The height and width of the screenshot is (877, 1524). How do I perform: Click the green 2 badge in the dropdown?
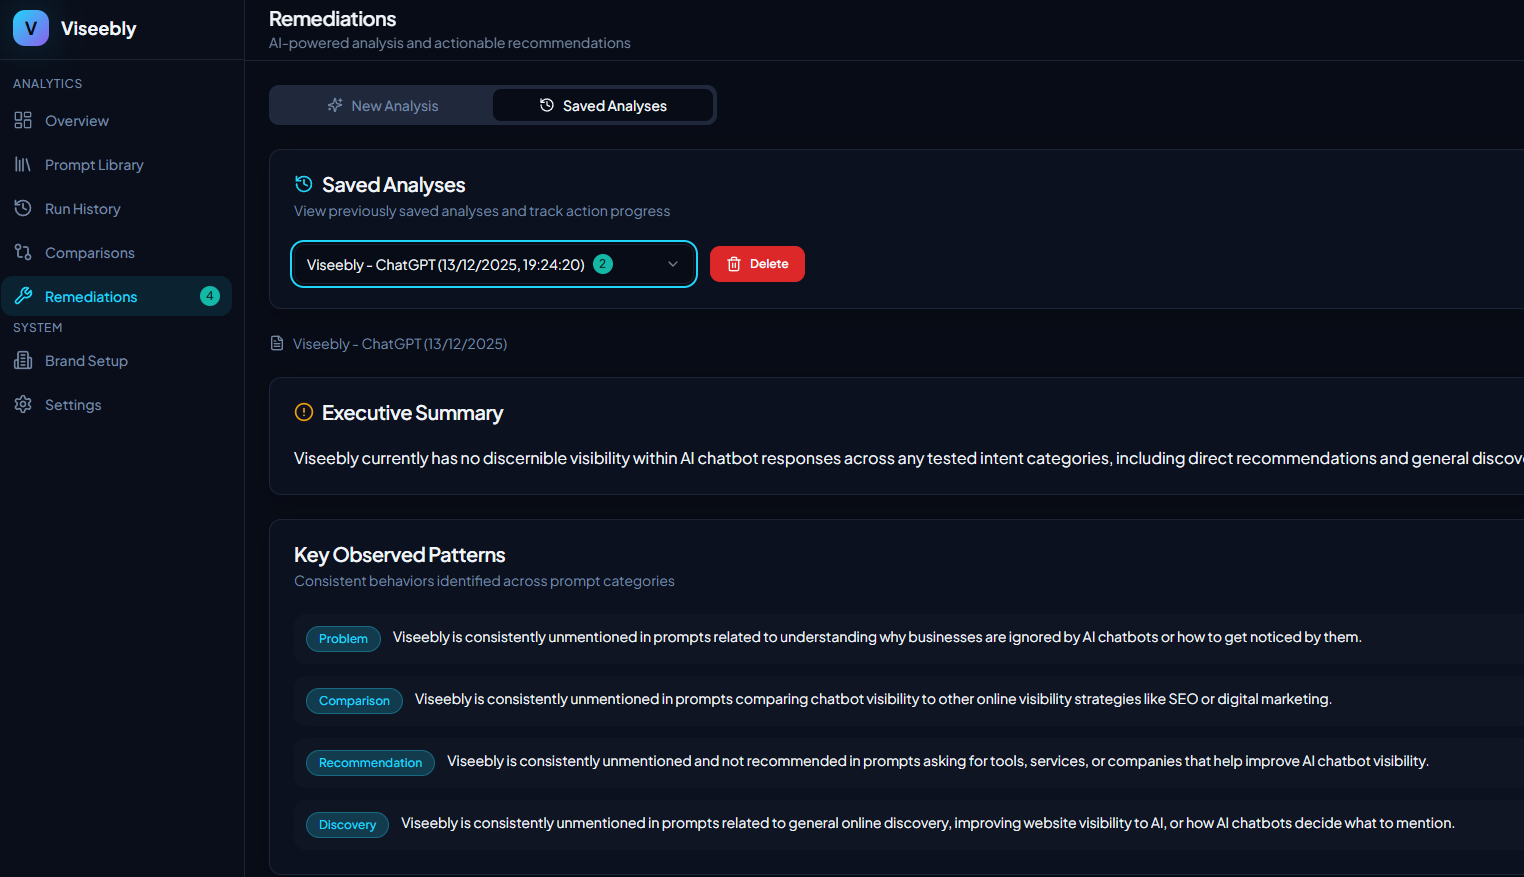(x=602, y=263)
